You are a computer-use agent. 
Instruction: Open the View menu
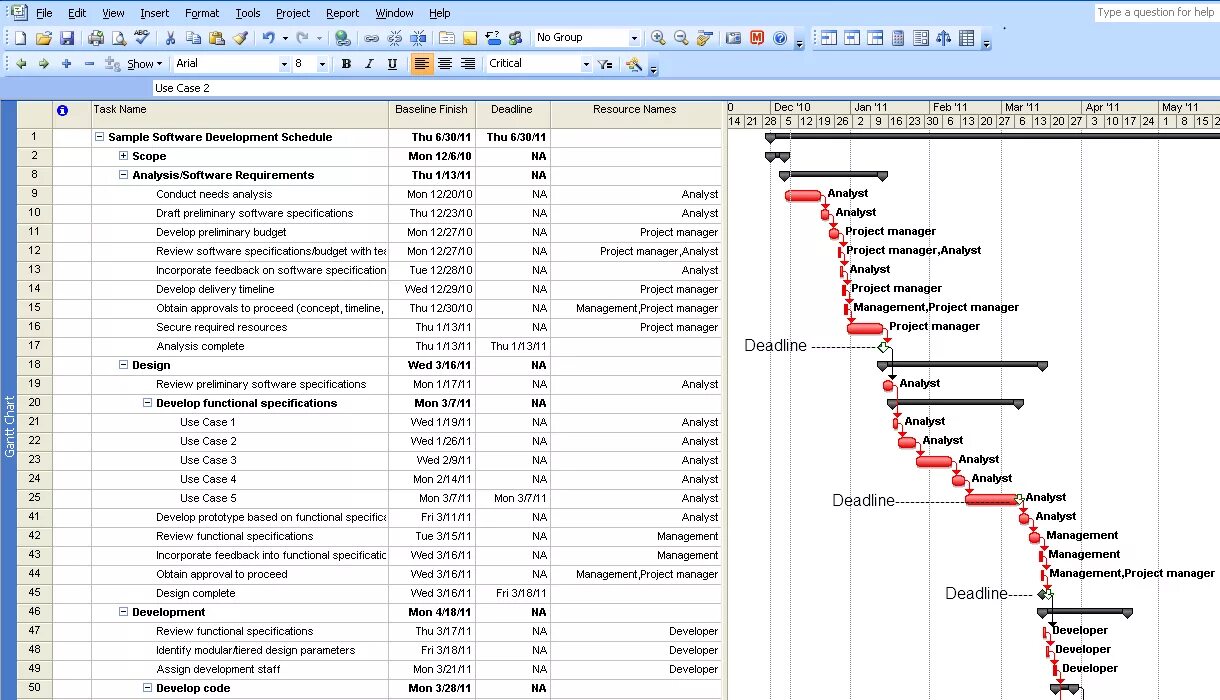click(x=114, y=13)
